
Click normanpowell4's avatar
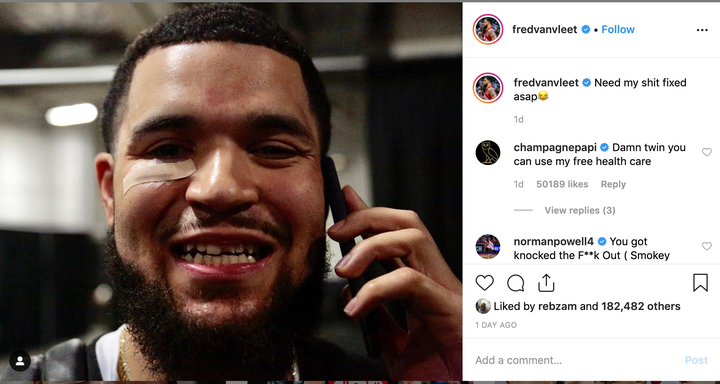pos(488,247)
